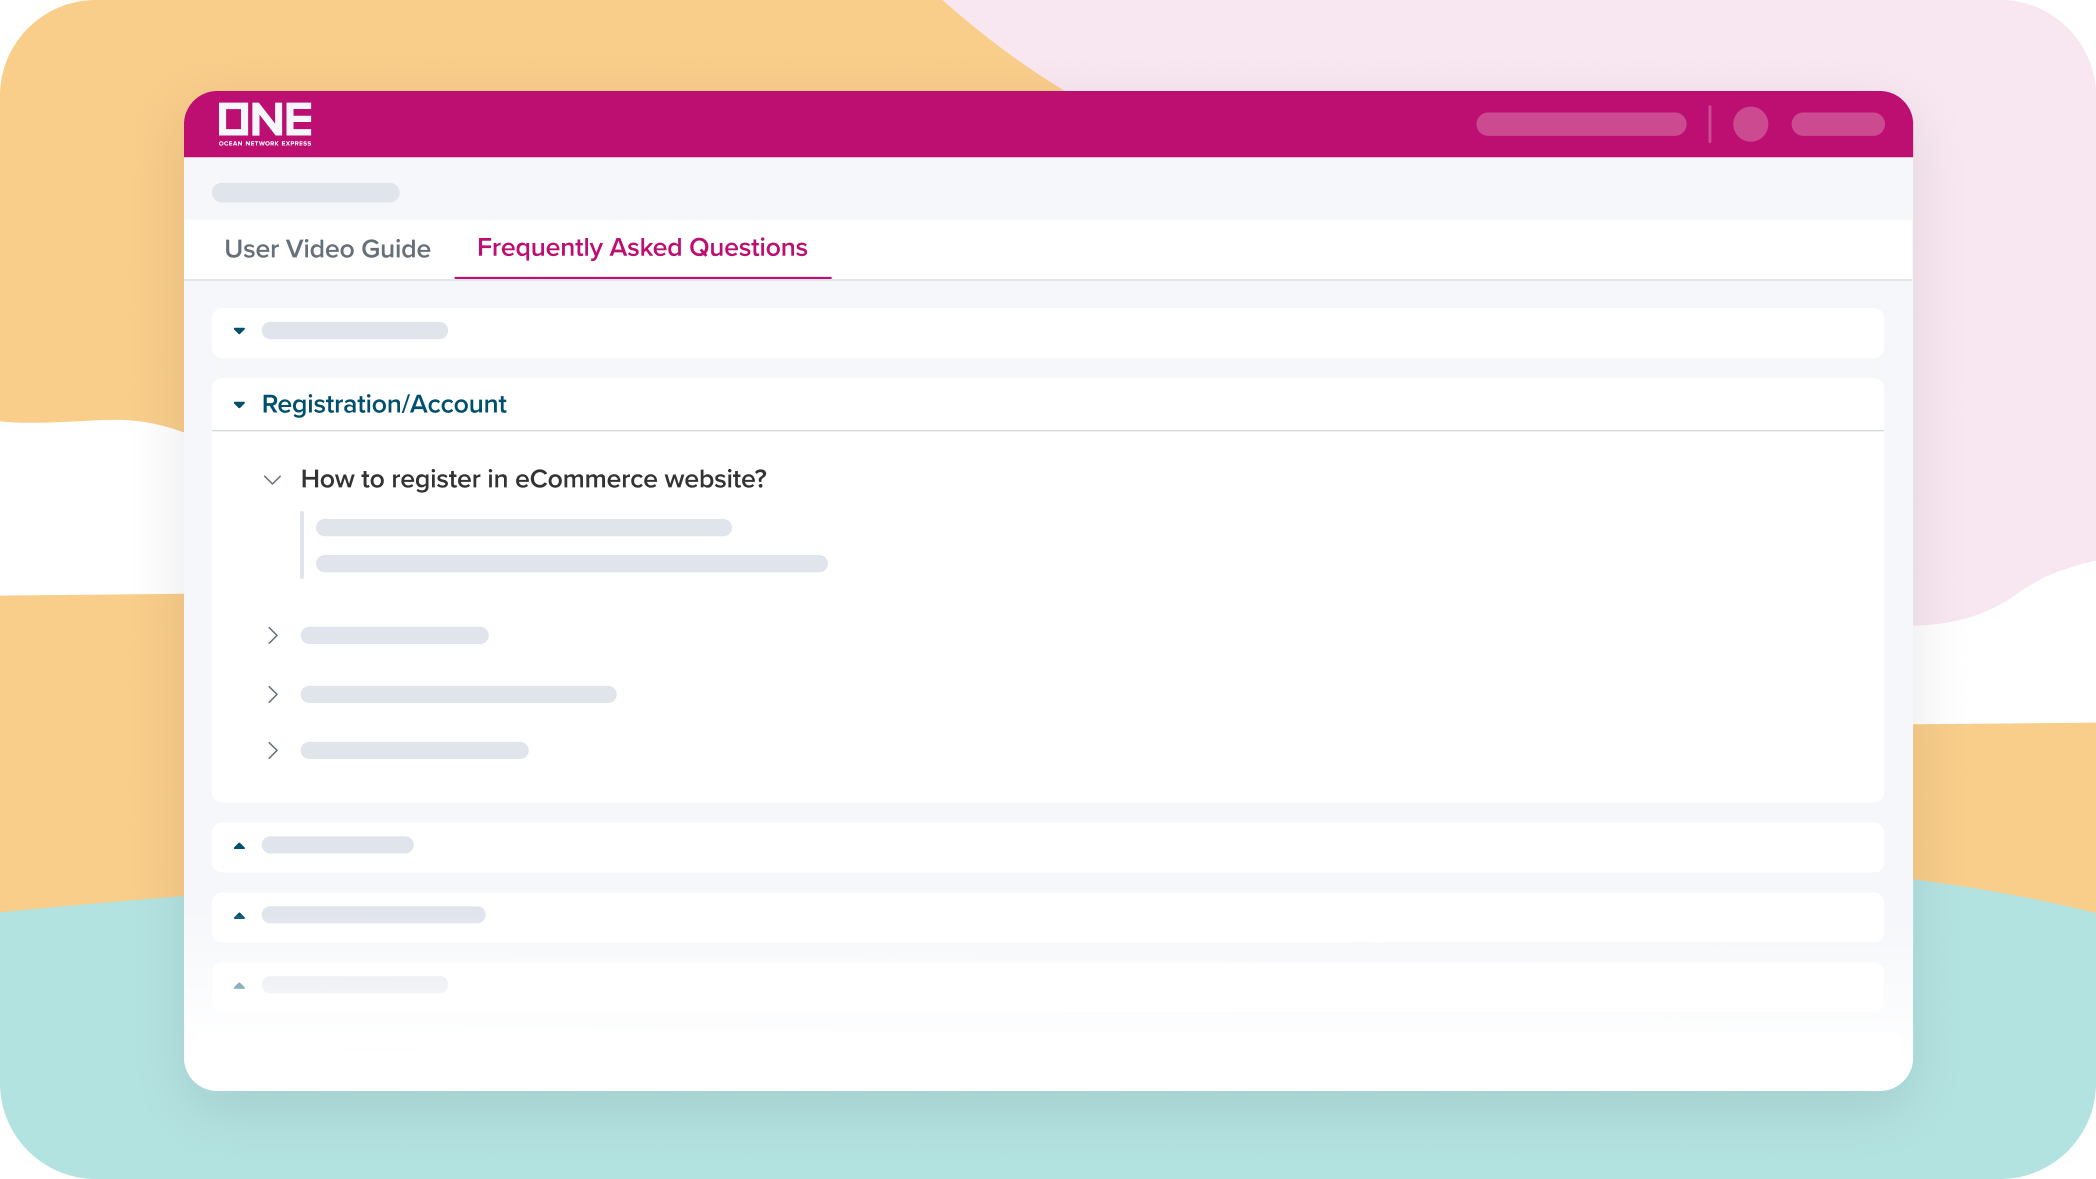Expand the second collapsed question chevron

[x=272, y=694]
